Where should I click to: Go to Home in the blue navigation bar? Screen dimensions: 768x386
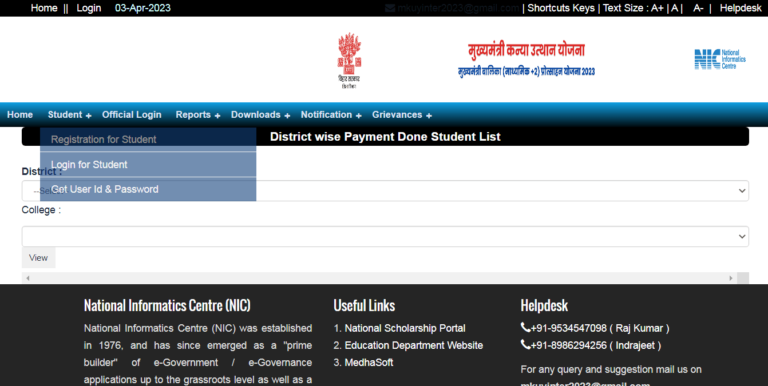click(x=20, y=115)
